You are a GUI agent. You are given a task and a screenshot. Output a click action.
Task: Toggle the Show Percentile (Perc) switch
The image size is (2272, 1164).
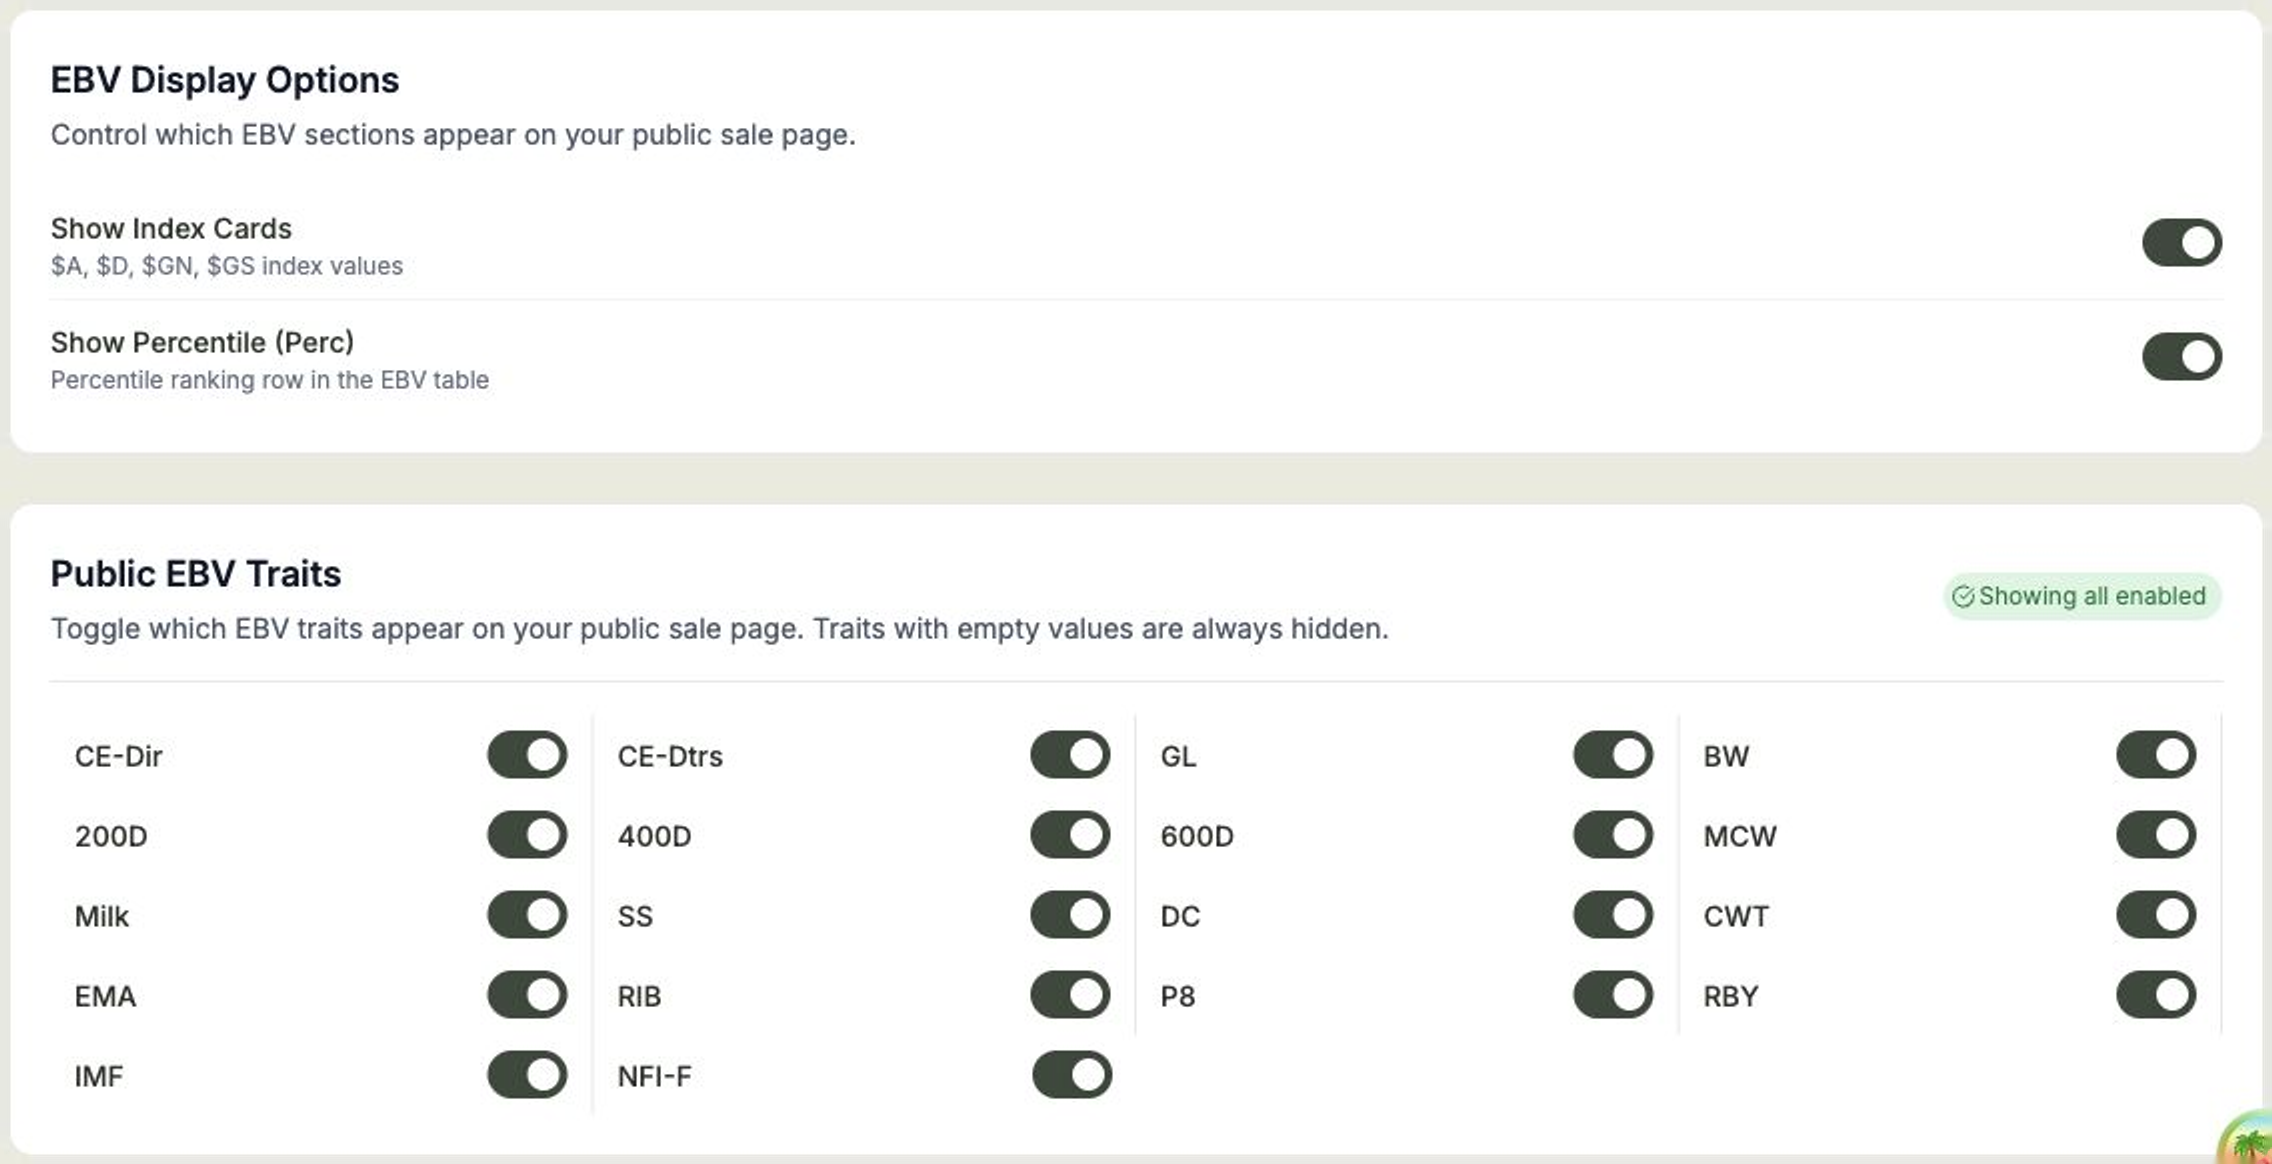(2181, 357)
